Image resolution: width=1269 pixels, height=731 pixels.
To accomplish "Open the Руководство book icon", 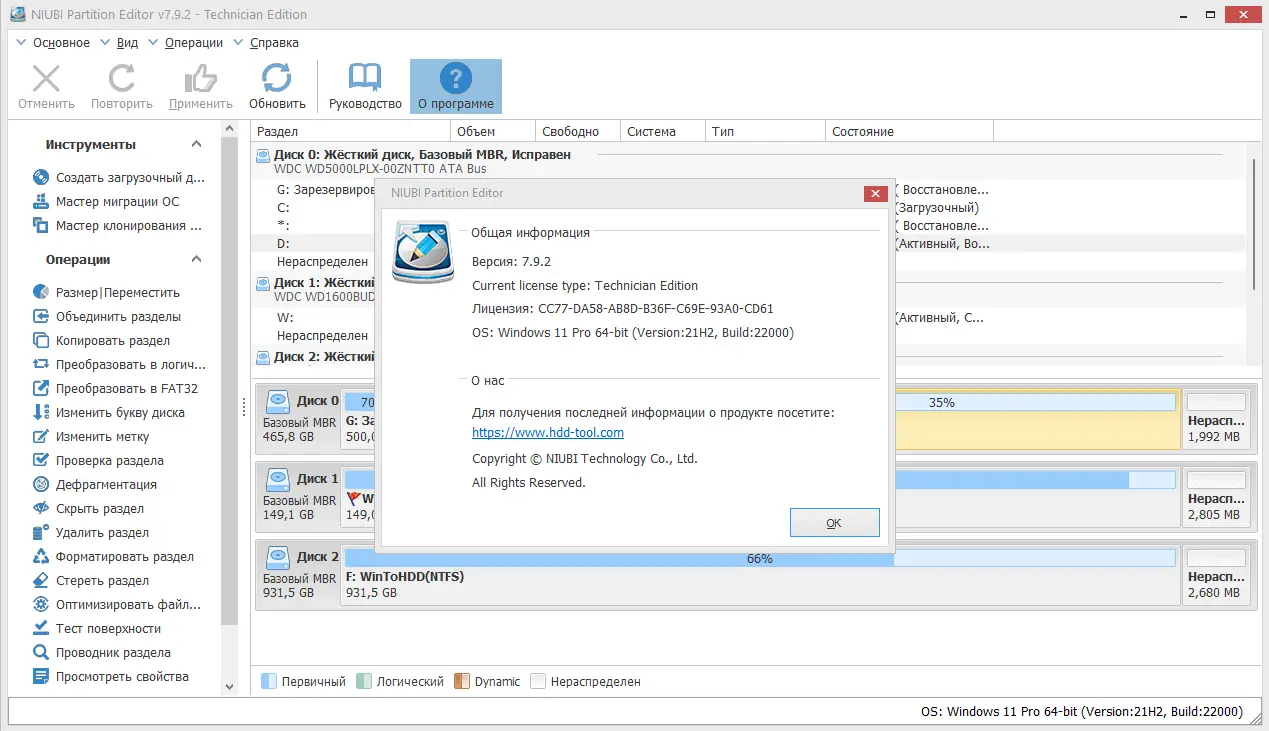I will (x=365, y=78).
